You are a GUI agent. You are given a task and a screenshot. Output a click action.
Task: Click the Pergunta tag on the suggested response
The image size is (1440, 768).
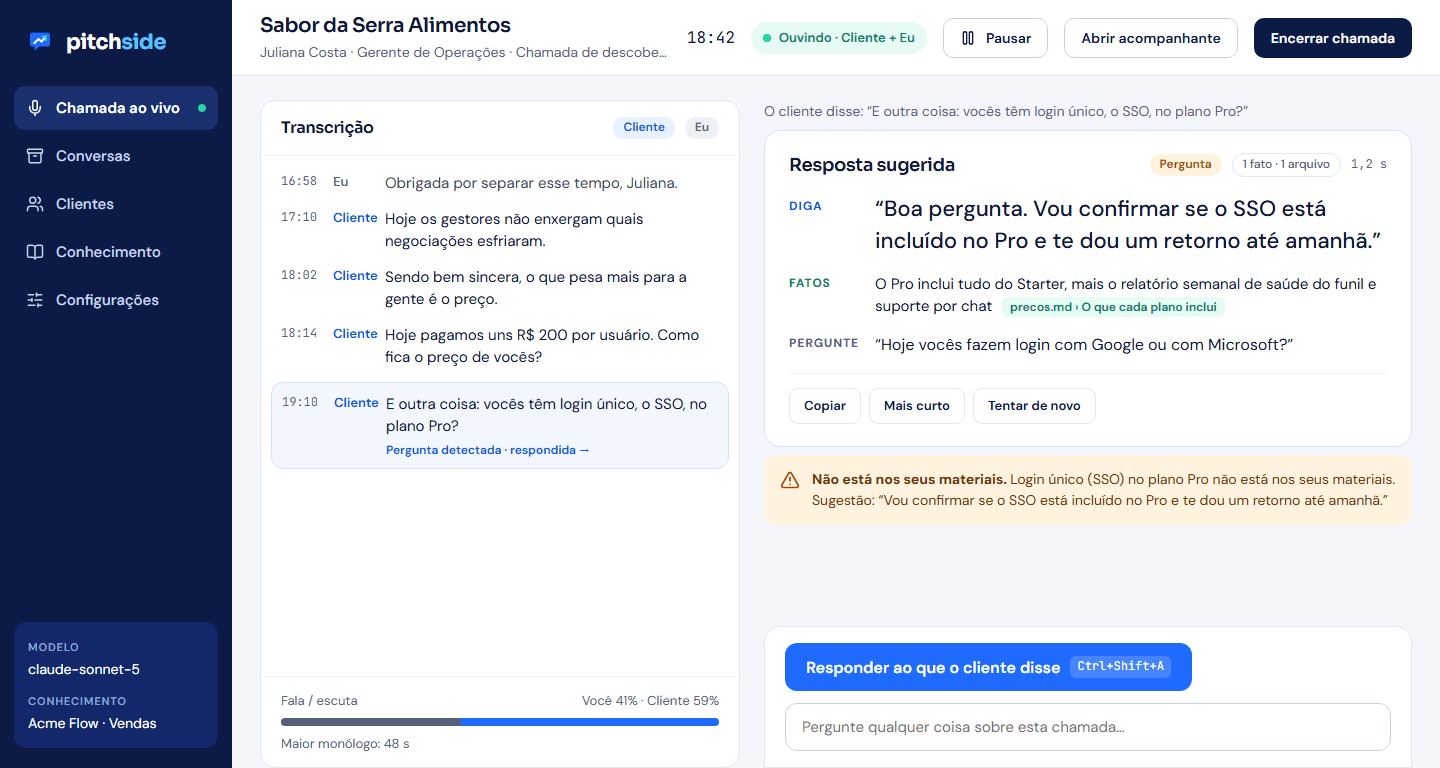[1186, 164]
